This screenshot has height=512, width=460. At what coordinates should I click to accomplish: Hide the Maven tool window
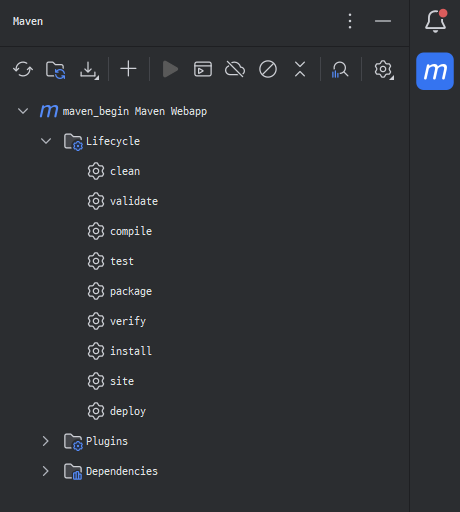[383, 21]
